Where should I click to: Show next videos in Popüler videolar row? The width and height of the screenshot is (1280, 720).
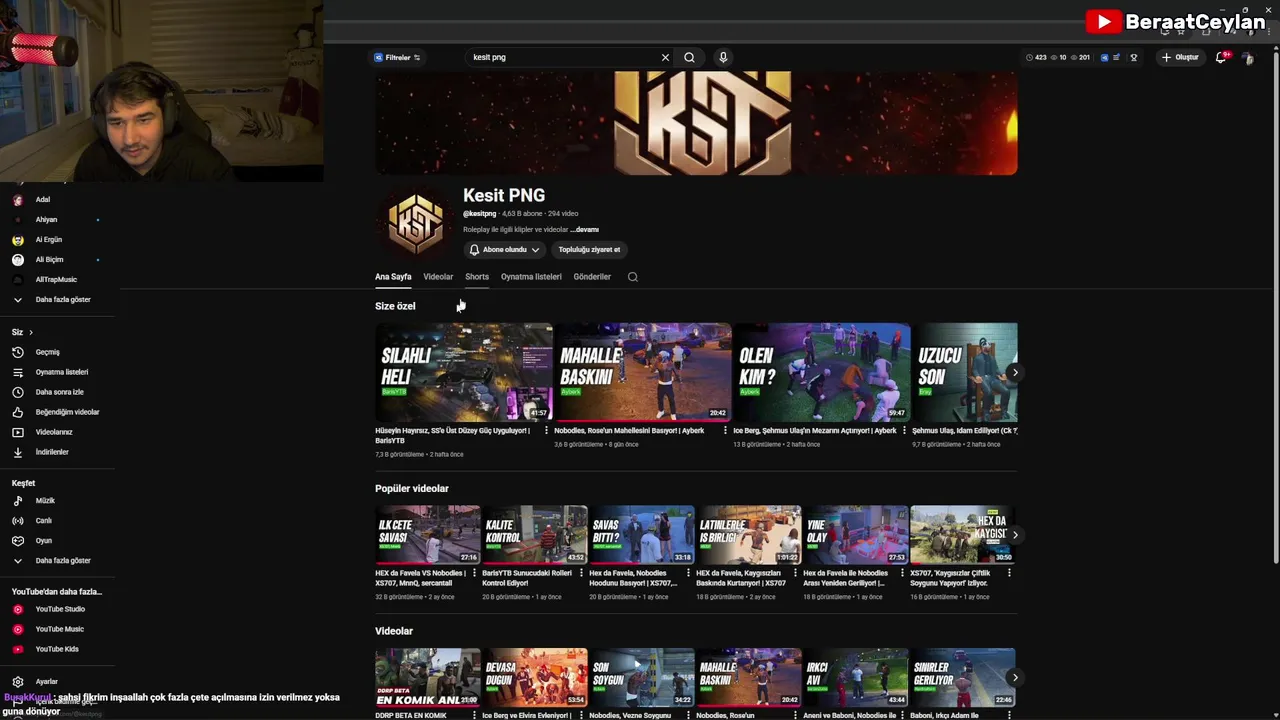coord(1015,535)
